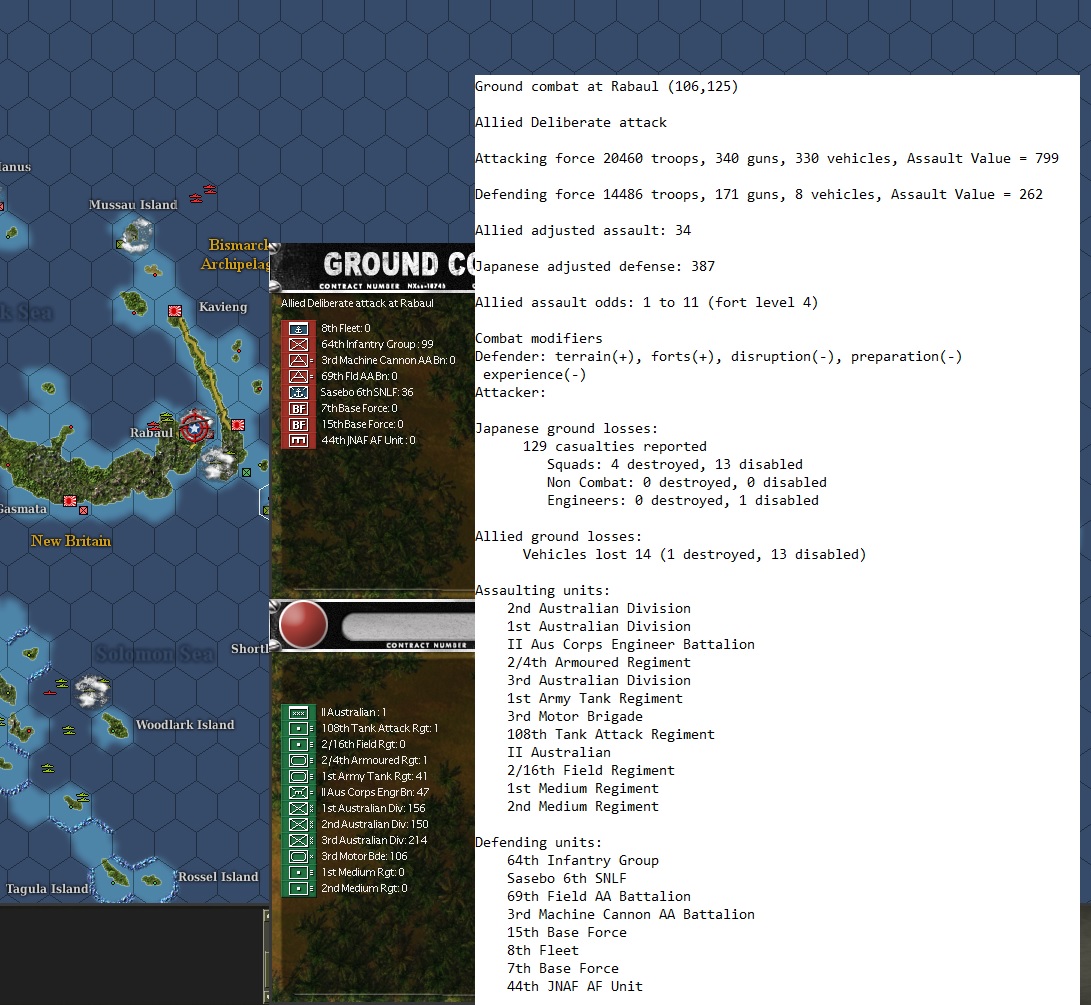Select the 3rd Motor Bde icon
The width and height of the screenshot is (1091, 1005).
298,857
